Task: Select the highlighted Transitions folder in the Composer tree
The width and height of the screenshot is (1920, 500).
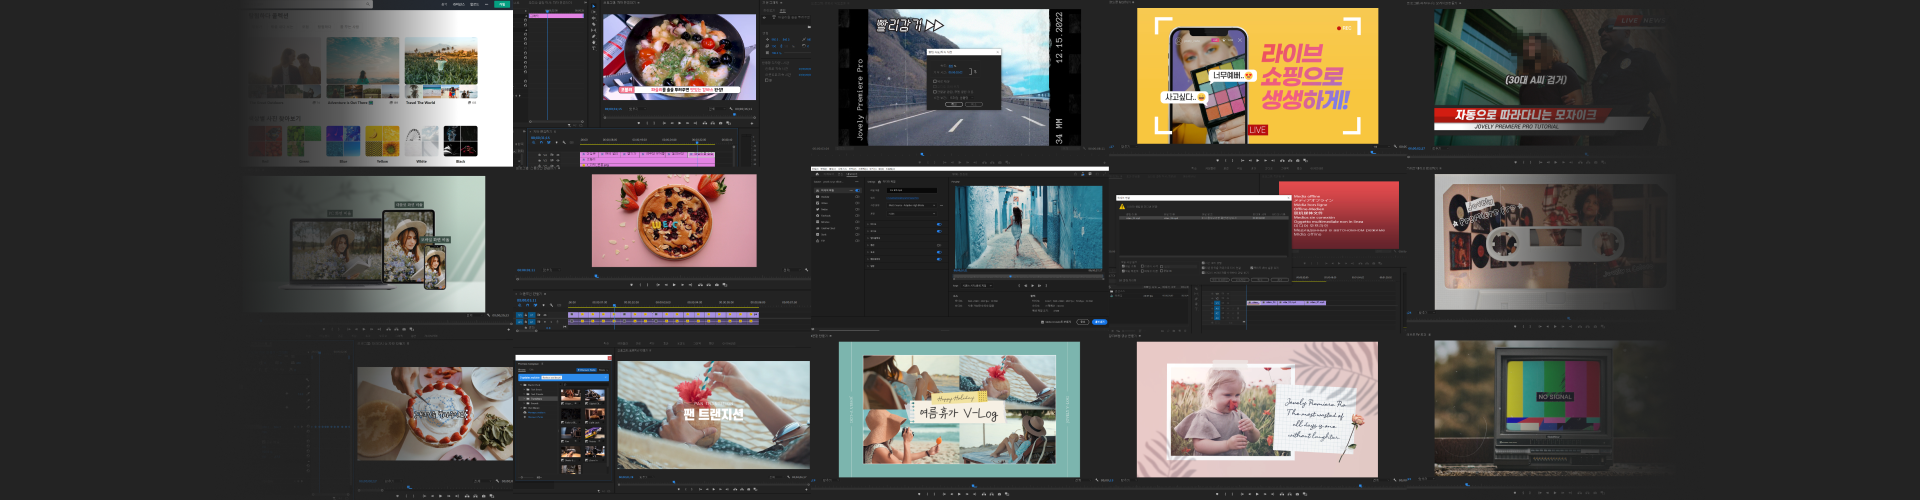Action: 538,398
